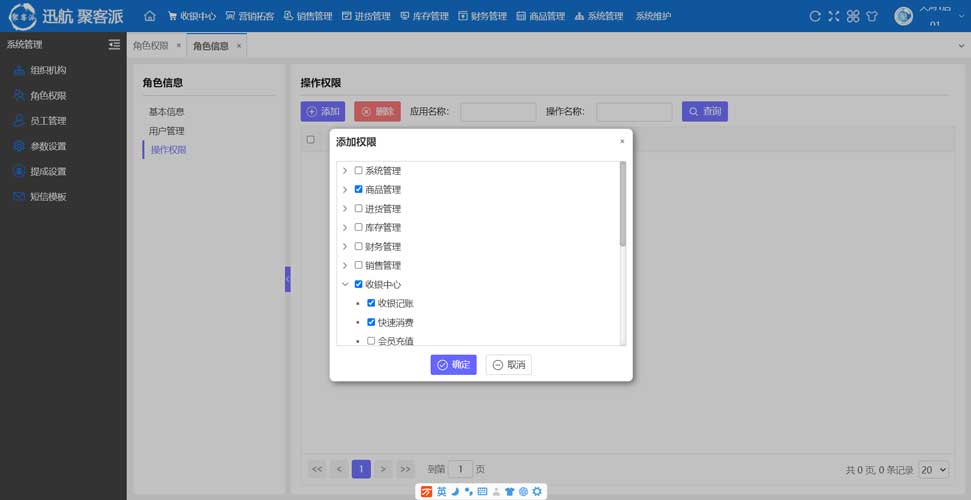Switch to the 角色权限 tab
Screen dimensions: 971x500
coord(150,46)
